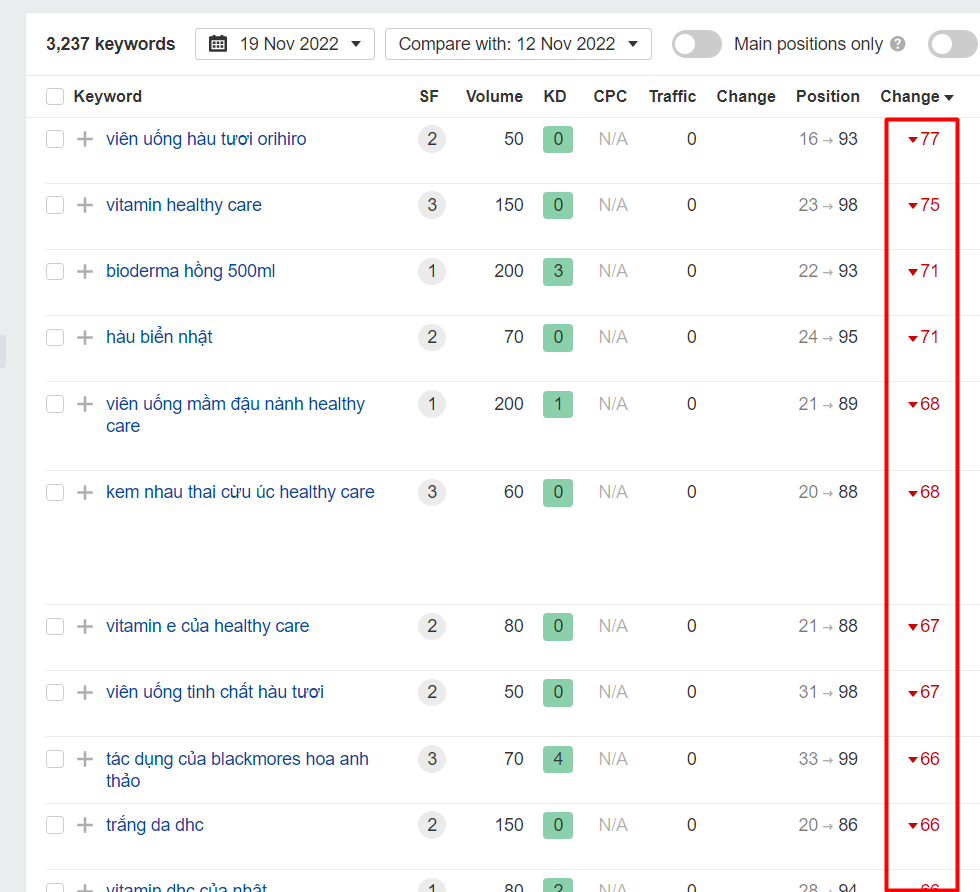This screenshot has width=980, height=892.
Task: Expand plus icon for kem nhau thai cừu úc
Action: (85, 493)
